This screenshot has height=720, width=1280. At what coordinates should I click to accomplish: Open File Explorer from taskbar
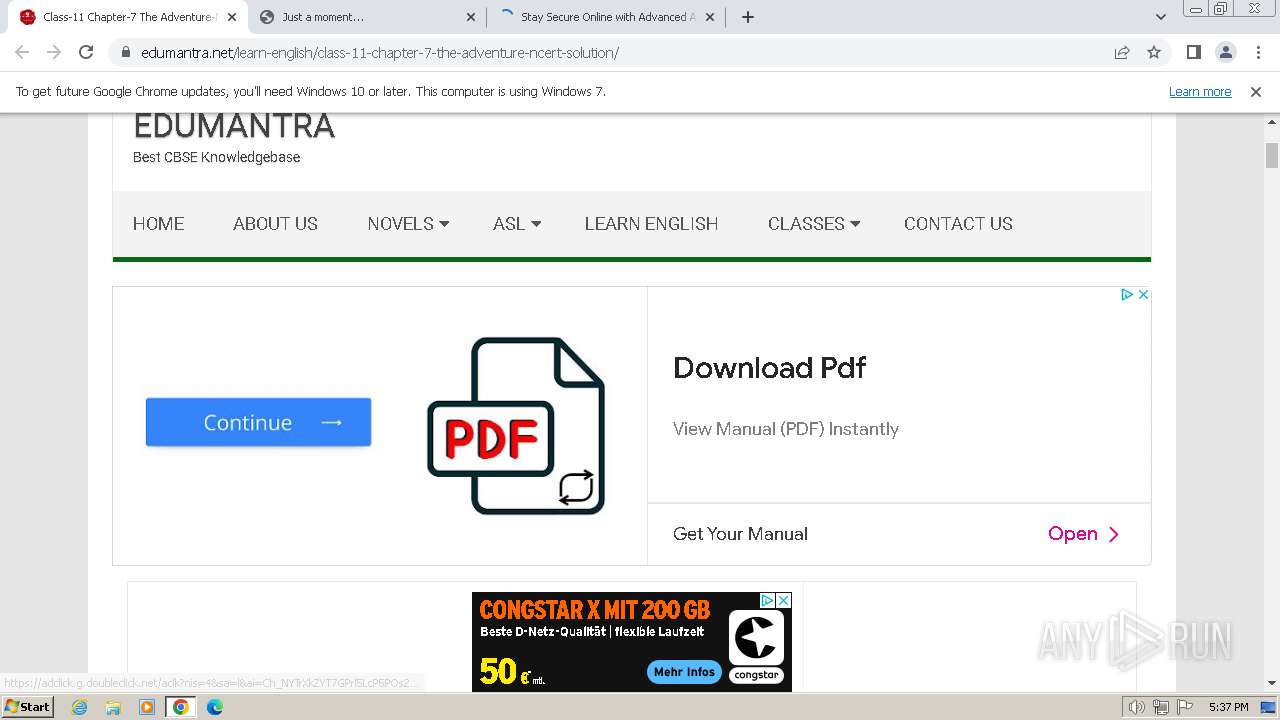[x=113, y=707]
